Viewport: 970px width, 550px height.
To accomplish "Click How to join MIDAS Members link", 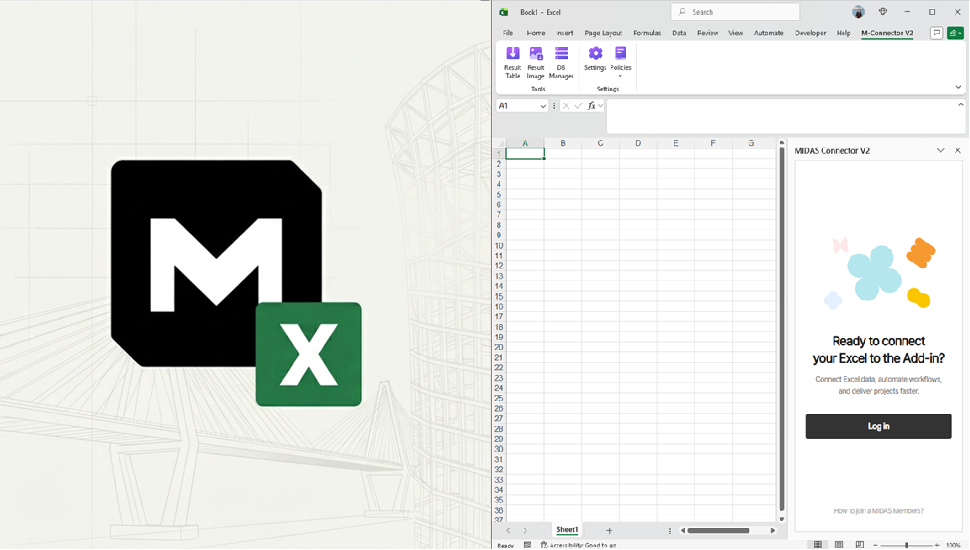I will (878, 511).
